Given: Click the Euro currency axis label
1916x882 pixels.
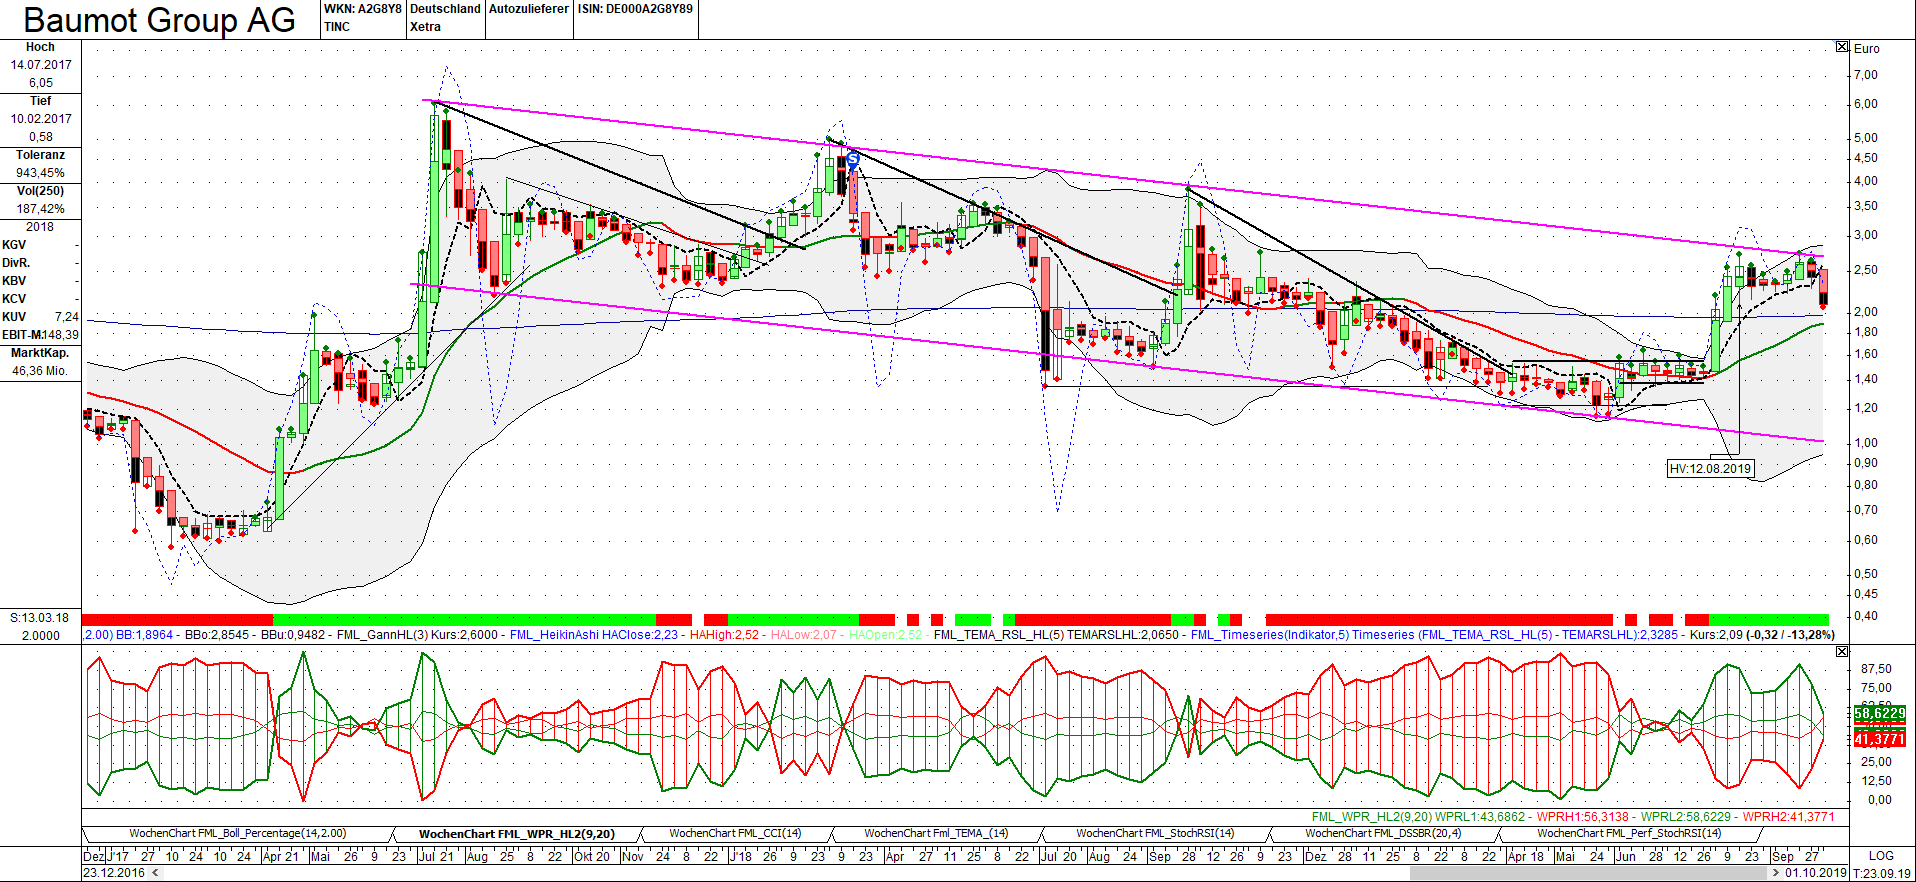Looking at the screenshot, I should pos(1867,48).
